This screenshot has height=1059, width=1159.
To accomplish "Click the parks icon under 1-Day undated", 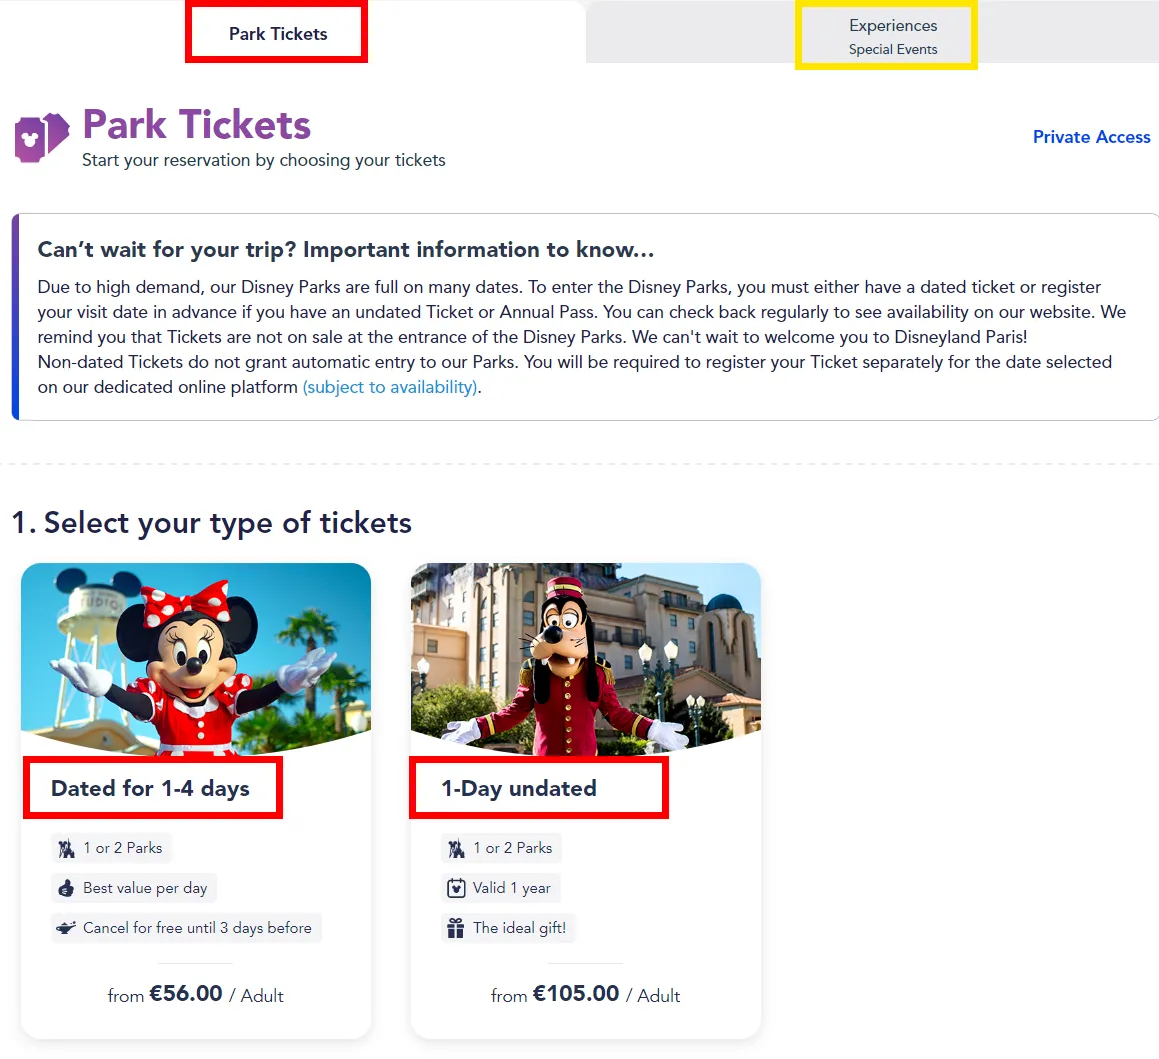I will (x=457, y=848).
